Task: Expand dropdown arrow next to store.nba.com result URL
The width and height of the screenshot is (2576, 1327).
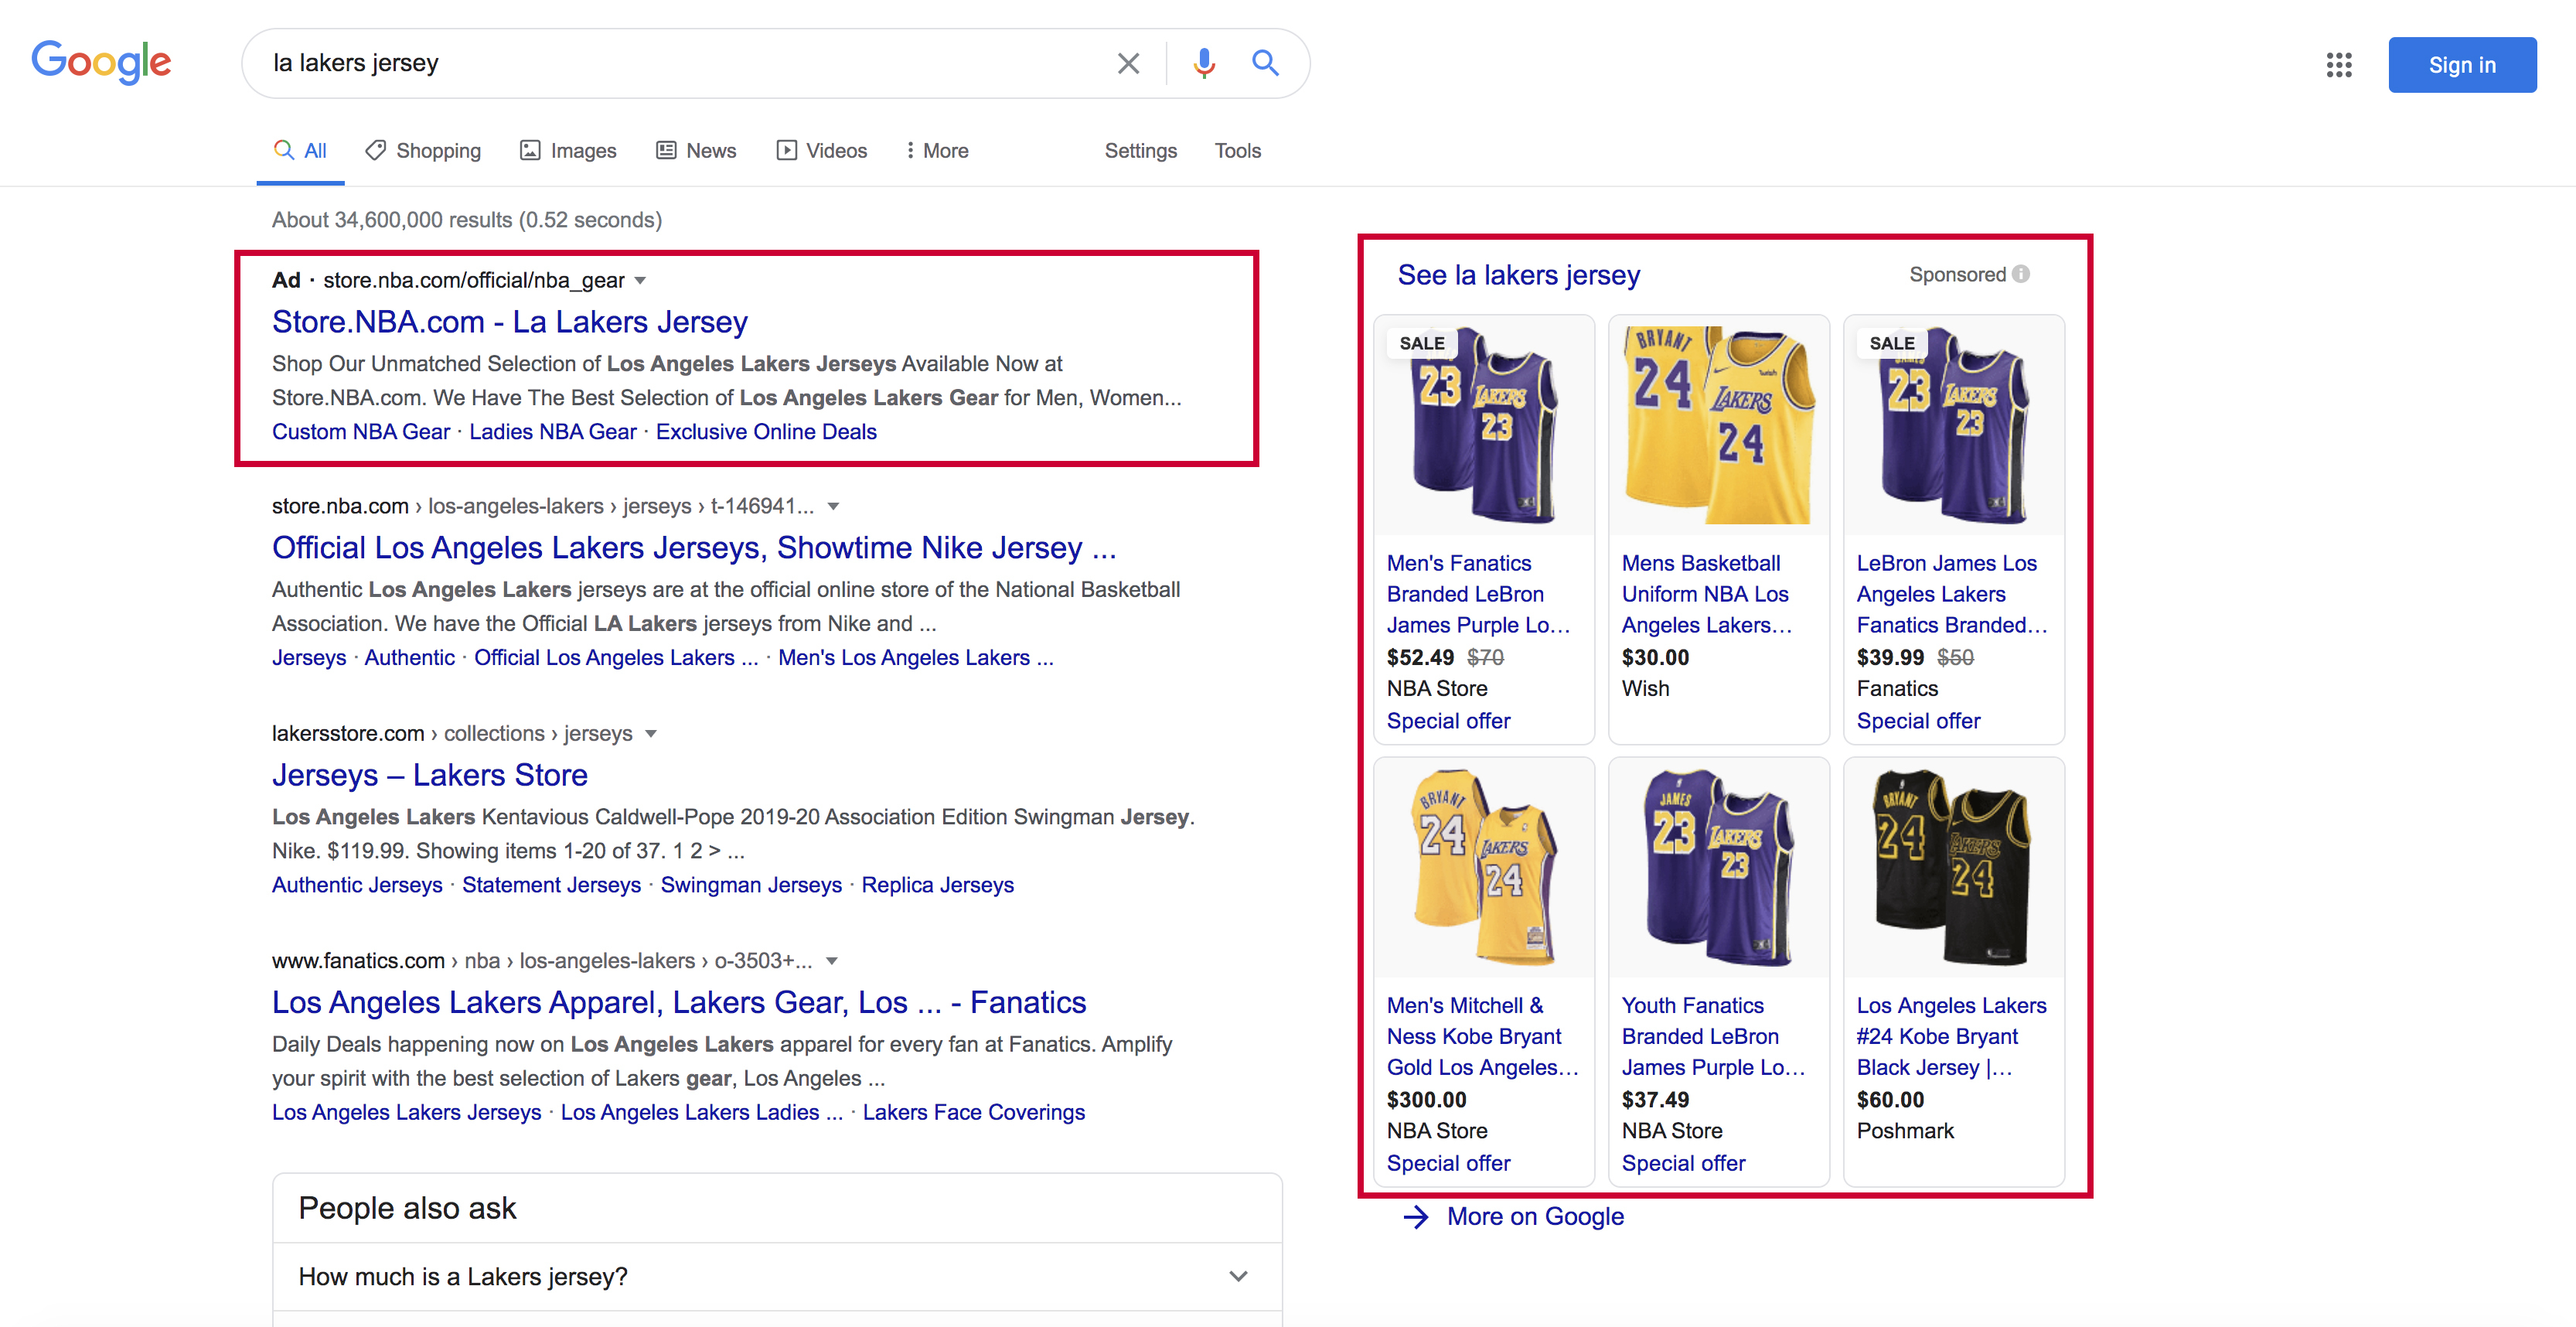Action: click(x=833, y=507)
